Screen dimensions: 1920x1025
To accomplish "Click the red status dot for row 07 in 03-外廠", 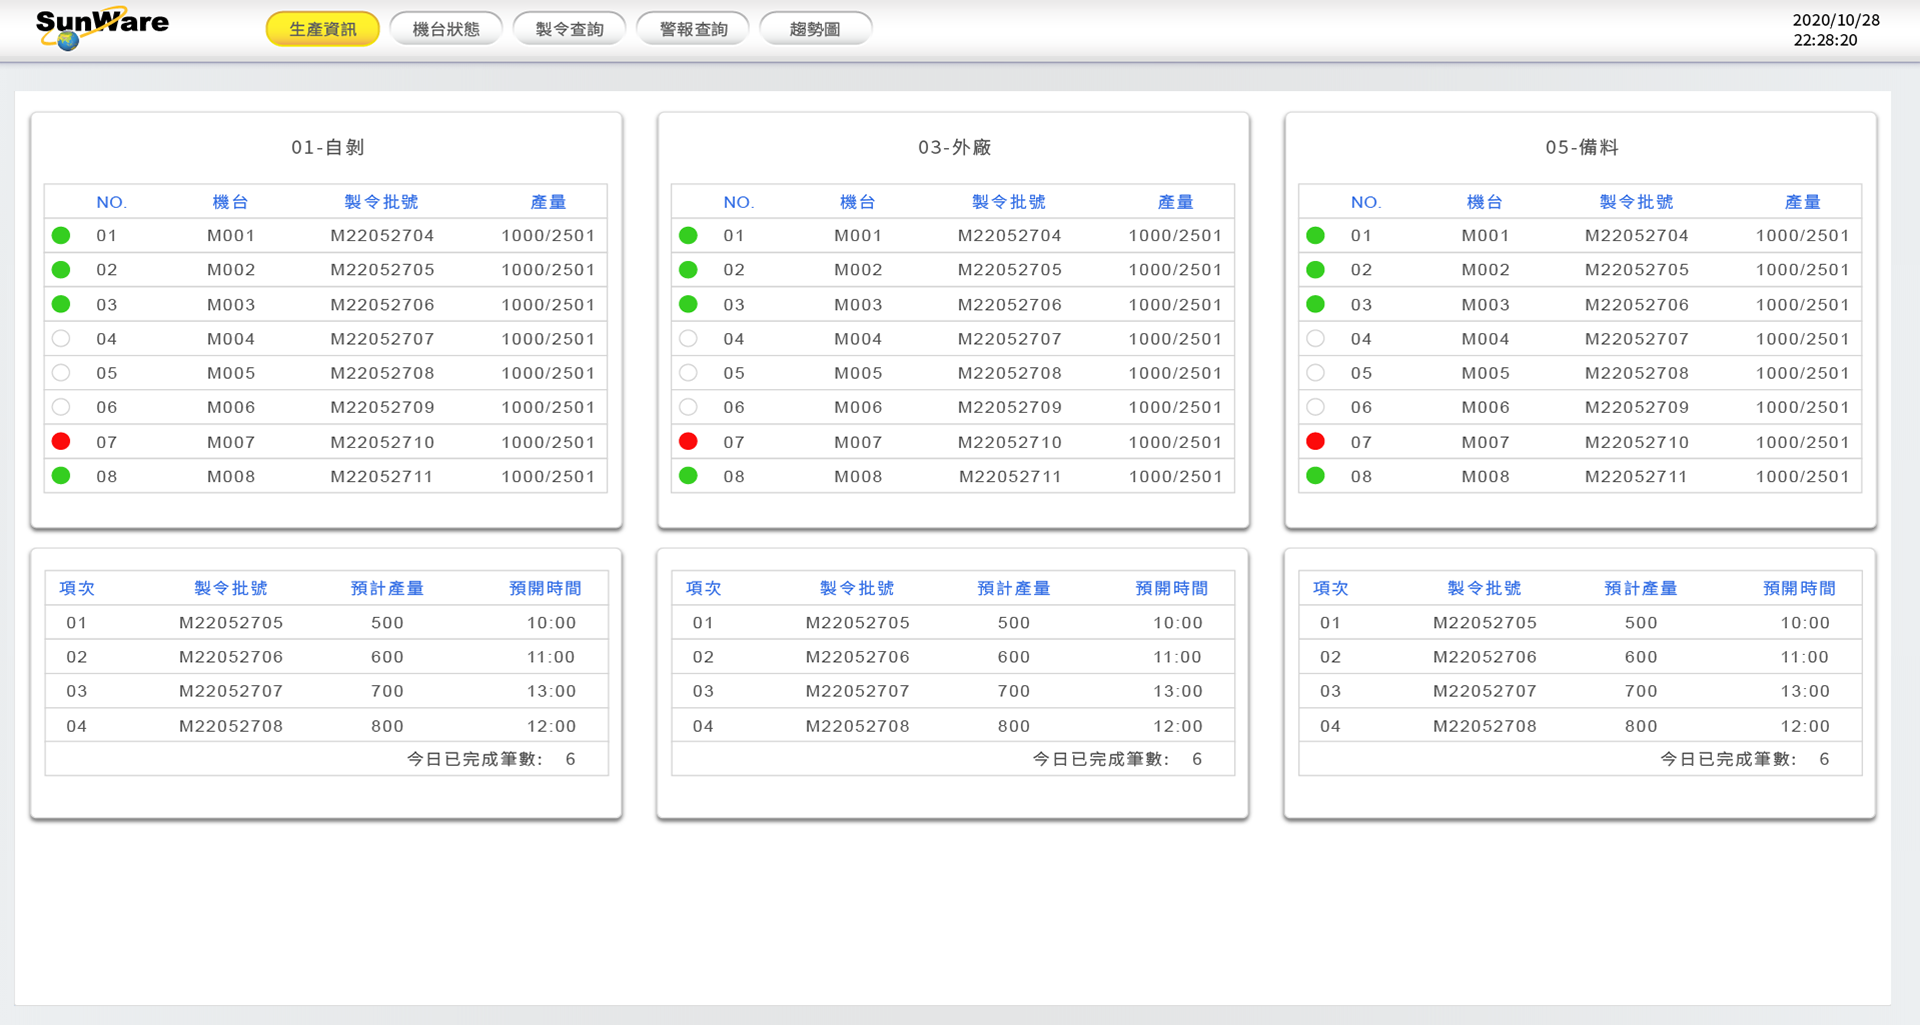I will pyautogui.click(x=688, y=442).
